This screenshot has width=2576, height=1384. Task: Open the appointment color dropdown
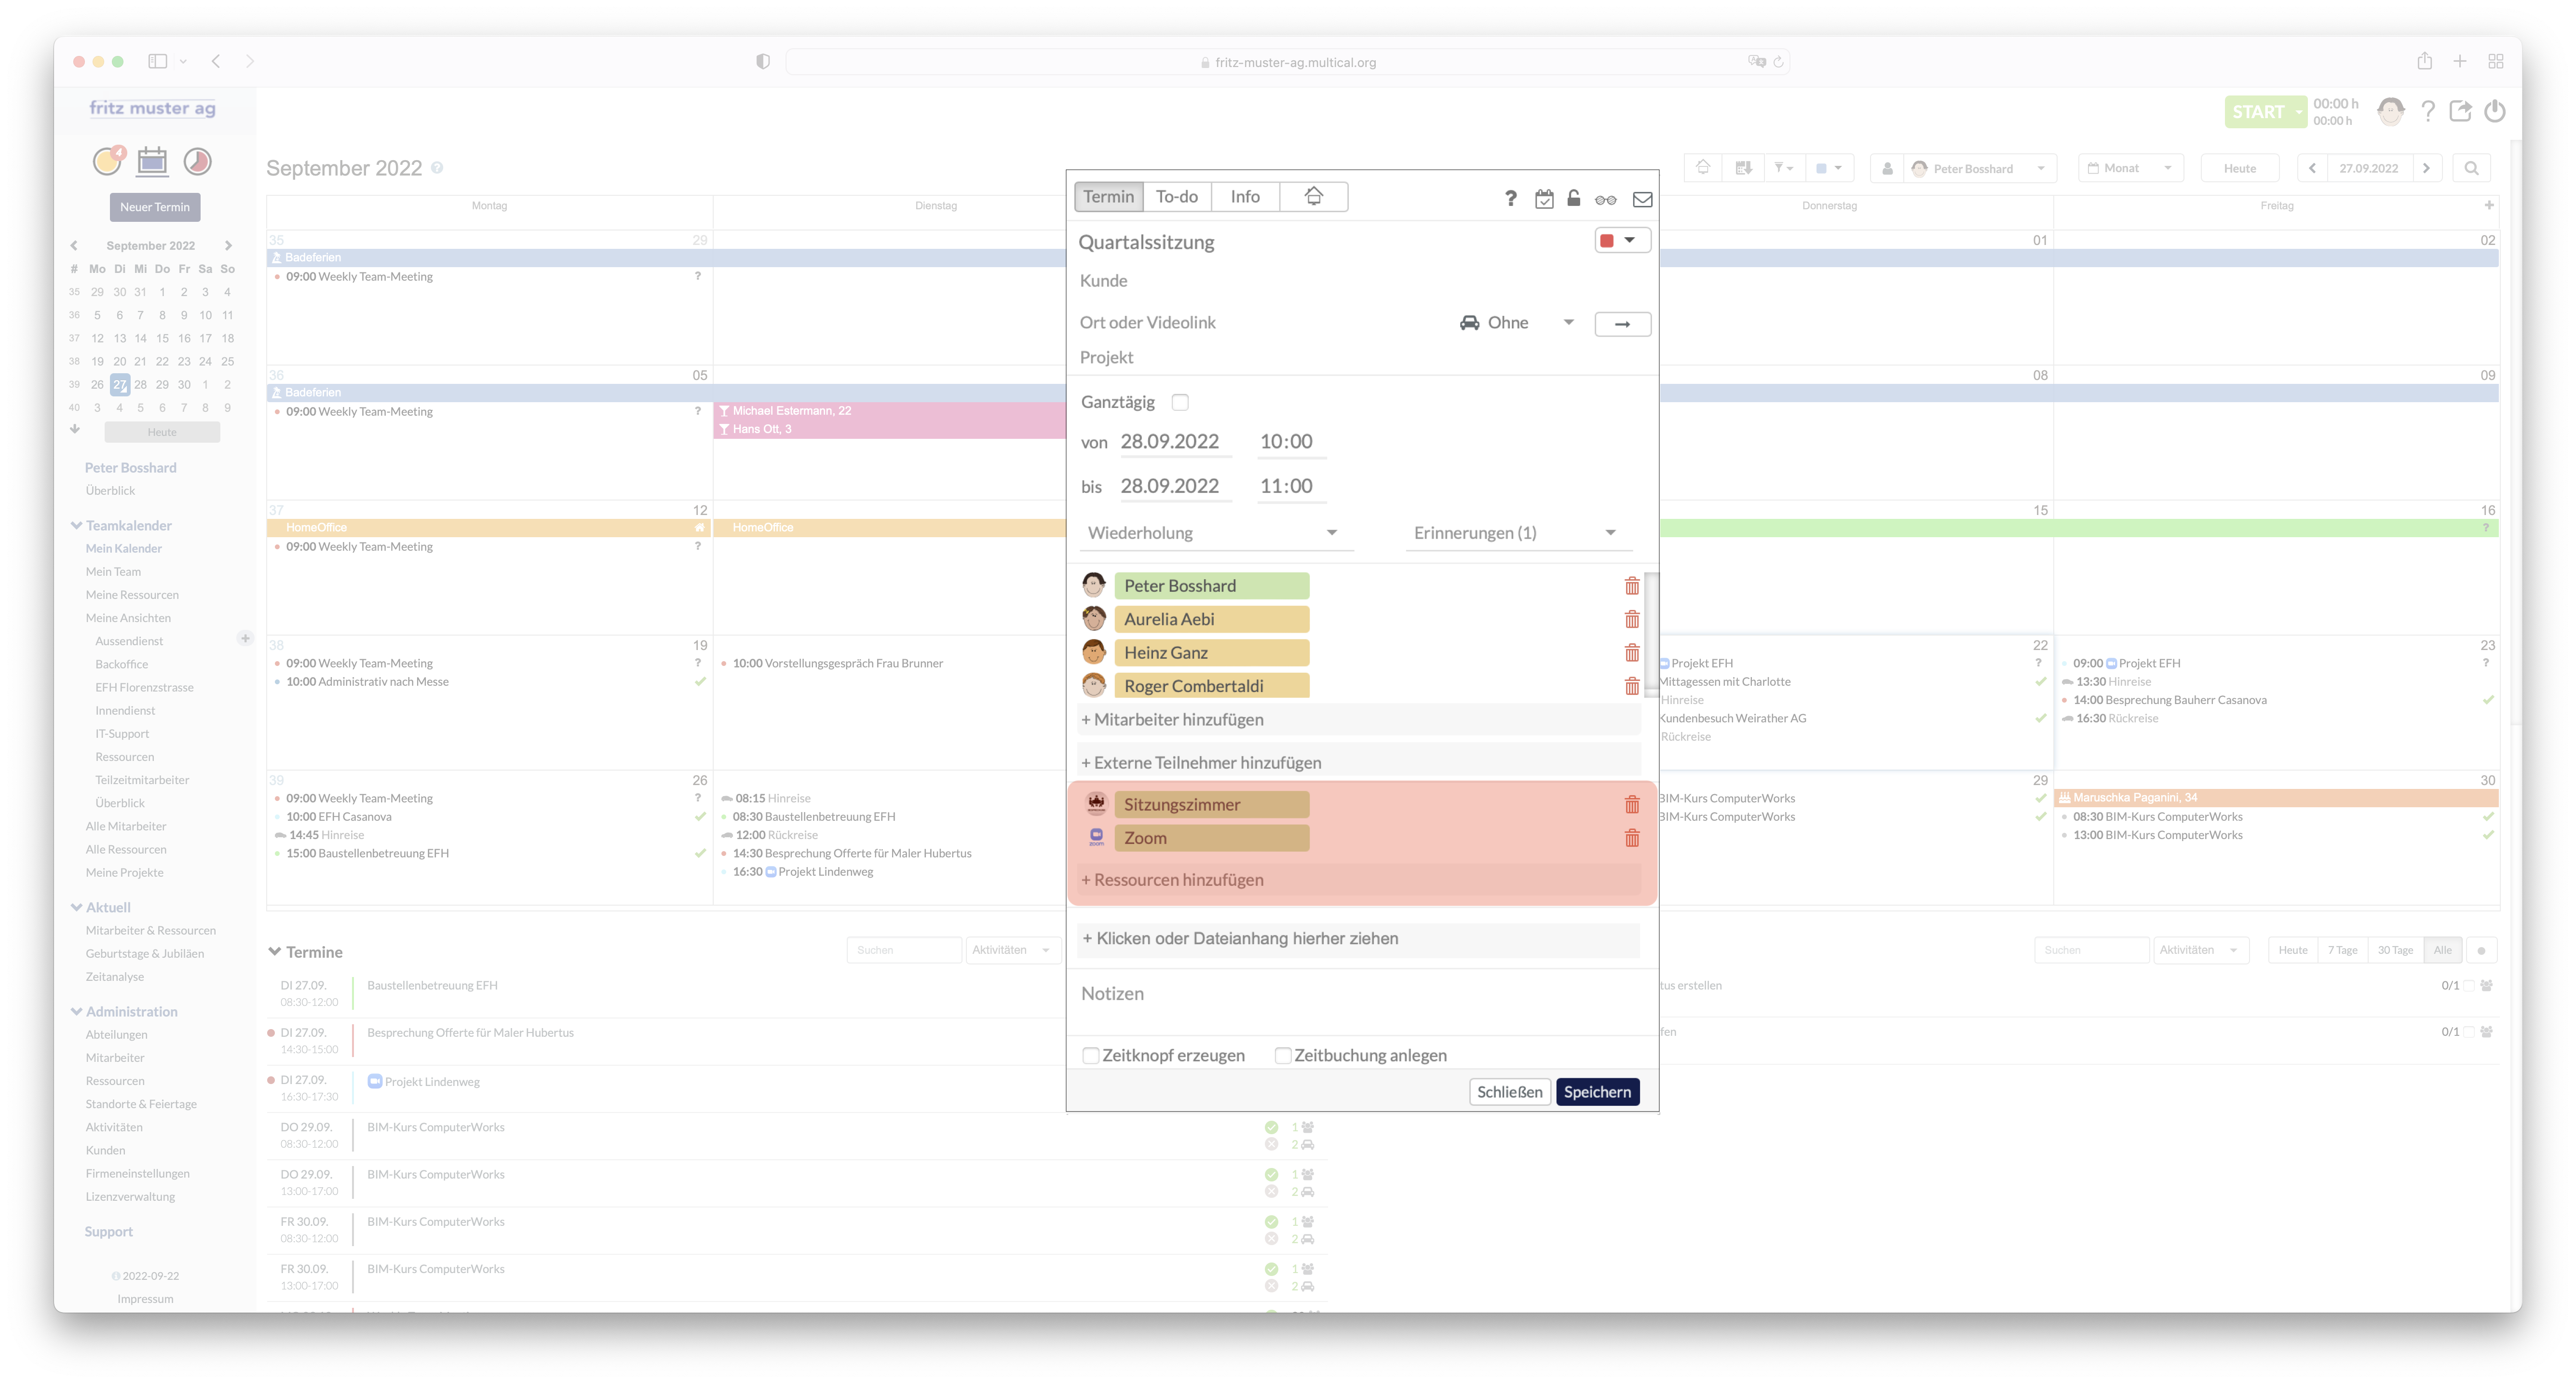[1621, 240]
